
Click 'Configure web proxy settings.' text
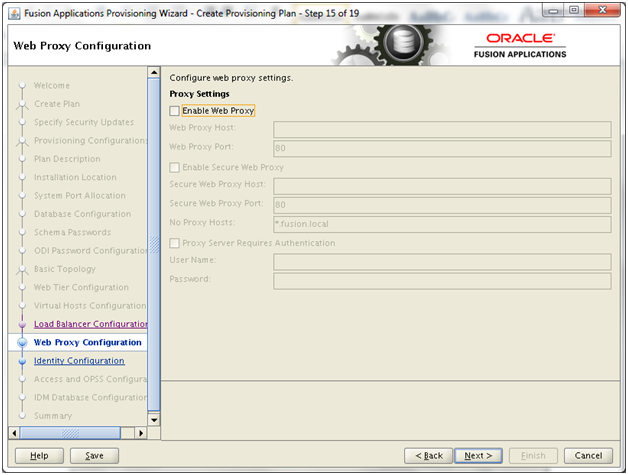(x=231, y=78)
